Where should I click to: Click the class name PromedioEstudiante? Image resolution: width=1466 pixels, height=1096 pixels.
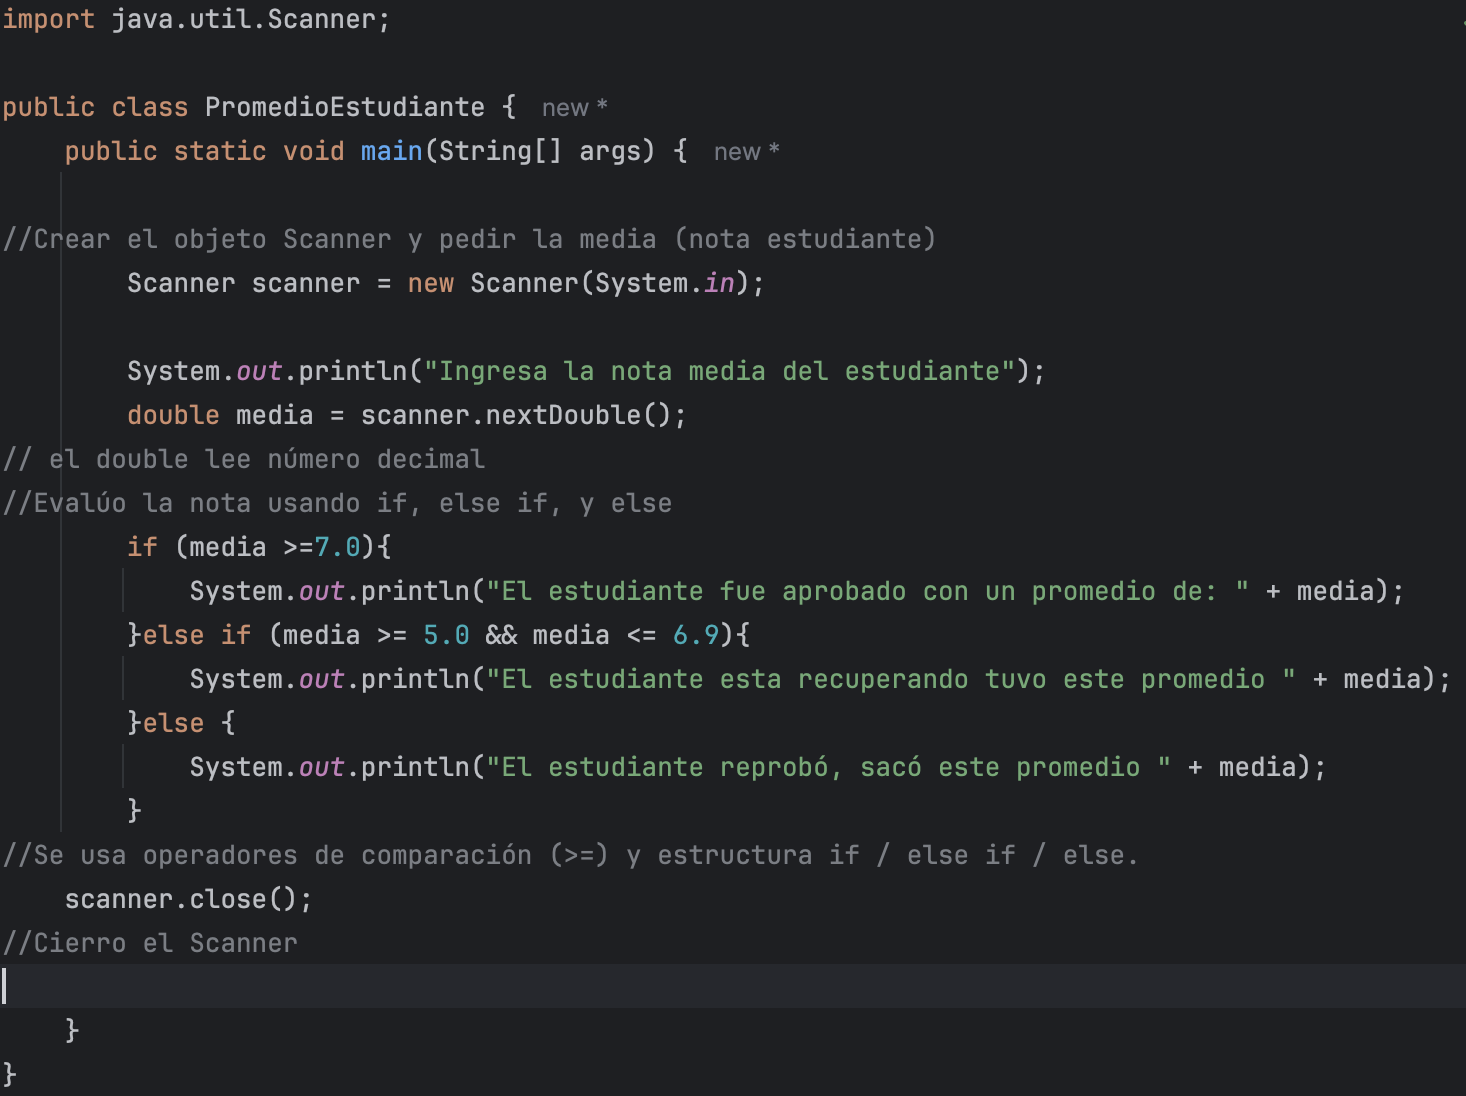(345, 107)
